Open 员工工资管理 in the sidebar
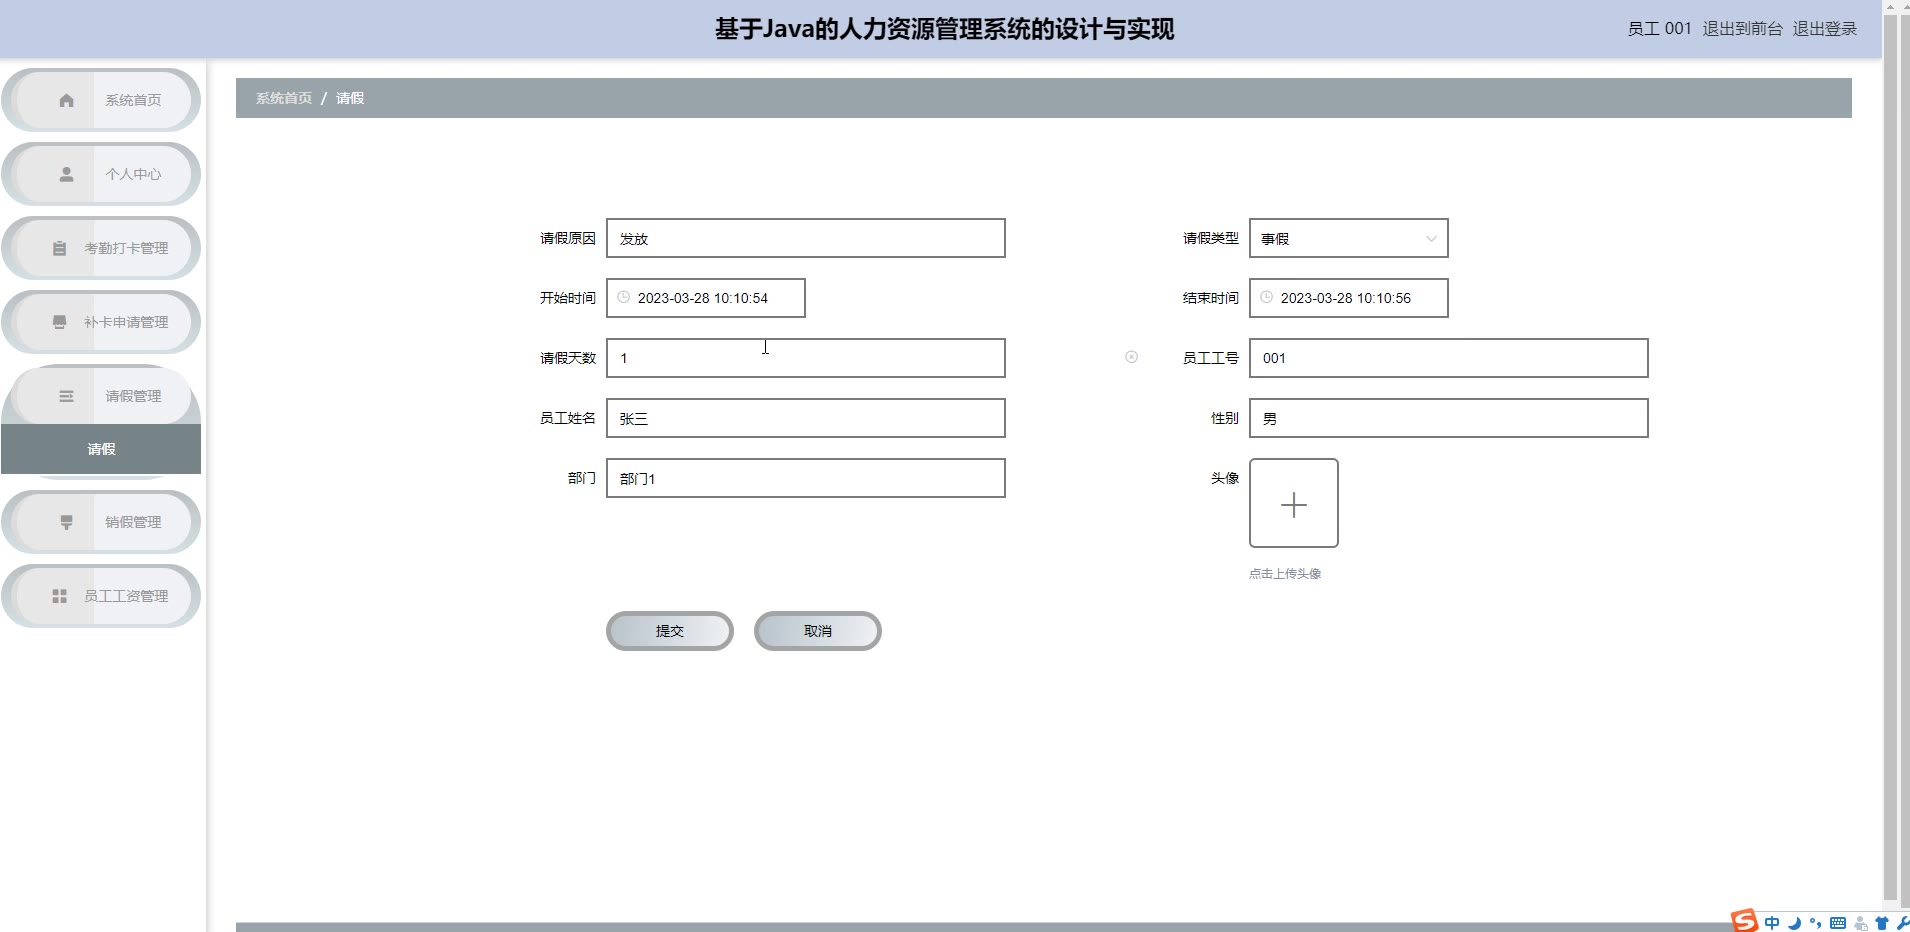Screen dimensions: 1910x932 tap(101, 596)
